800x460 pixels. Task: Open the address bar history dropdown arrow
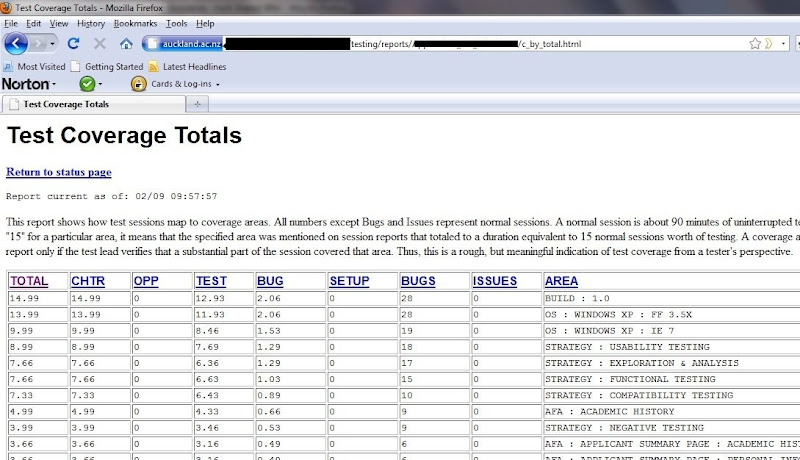click(x=783, y=44)
